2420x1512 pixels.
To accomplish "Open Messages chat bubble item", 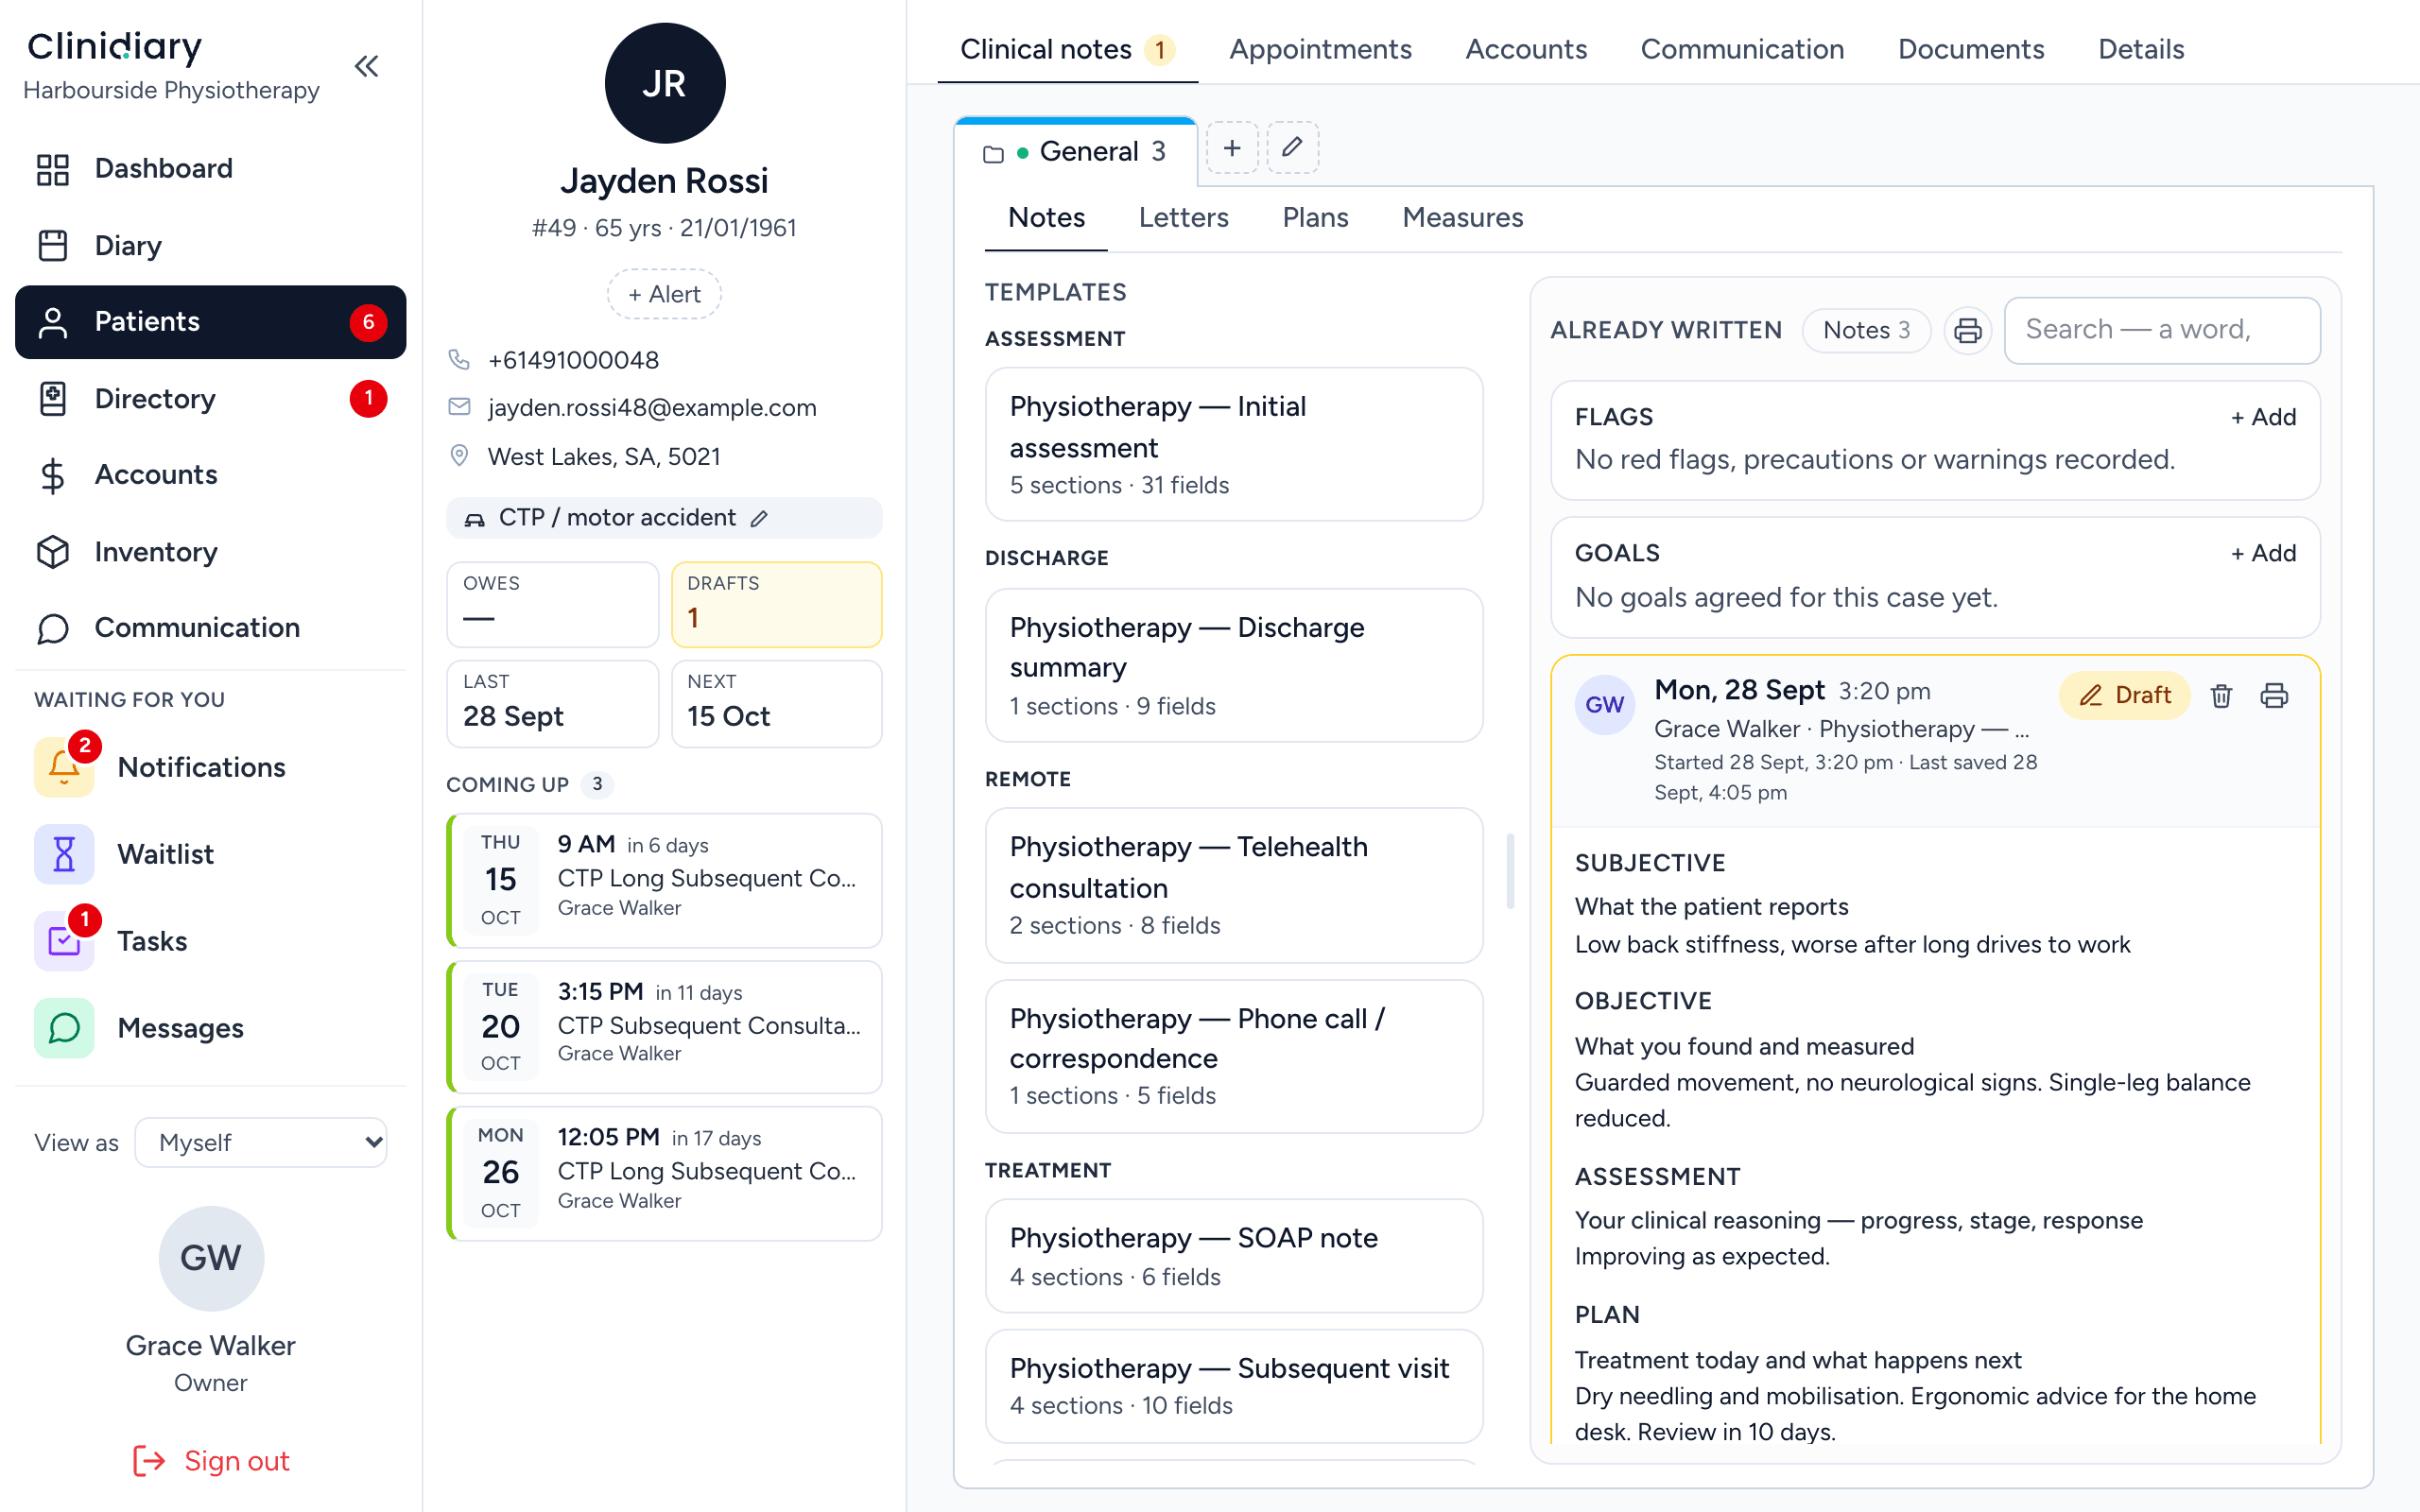I will pyautogui.click(x=210, y=1028).
